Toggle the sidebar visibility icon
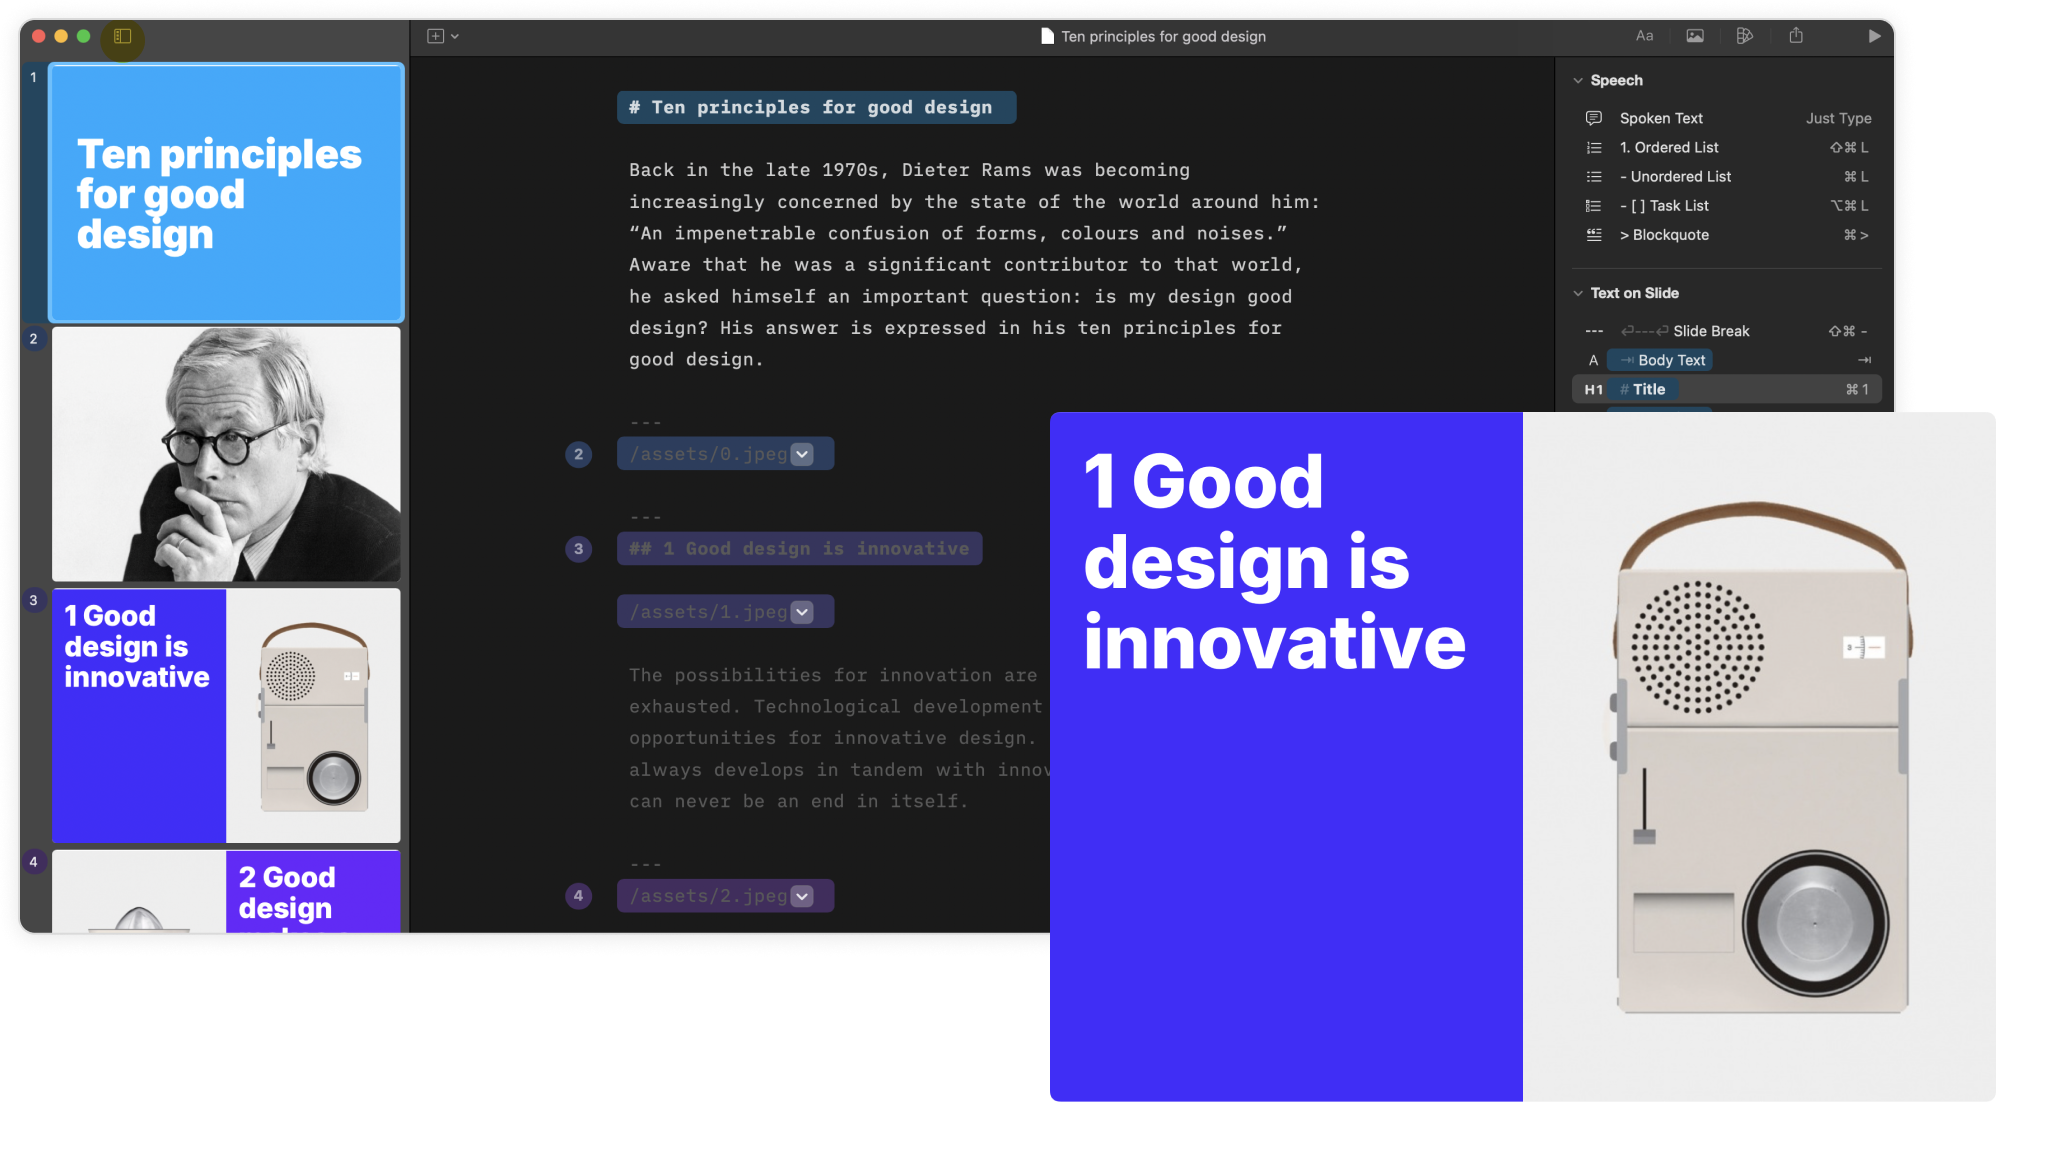 122,36
